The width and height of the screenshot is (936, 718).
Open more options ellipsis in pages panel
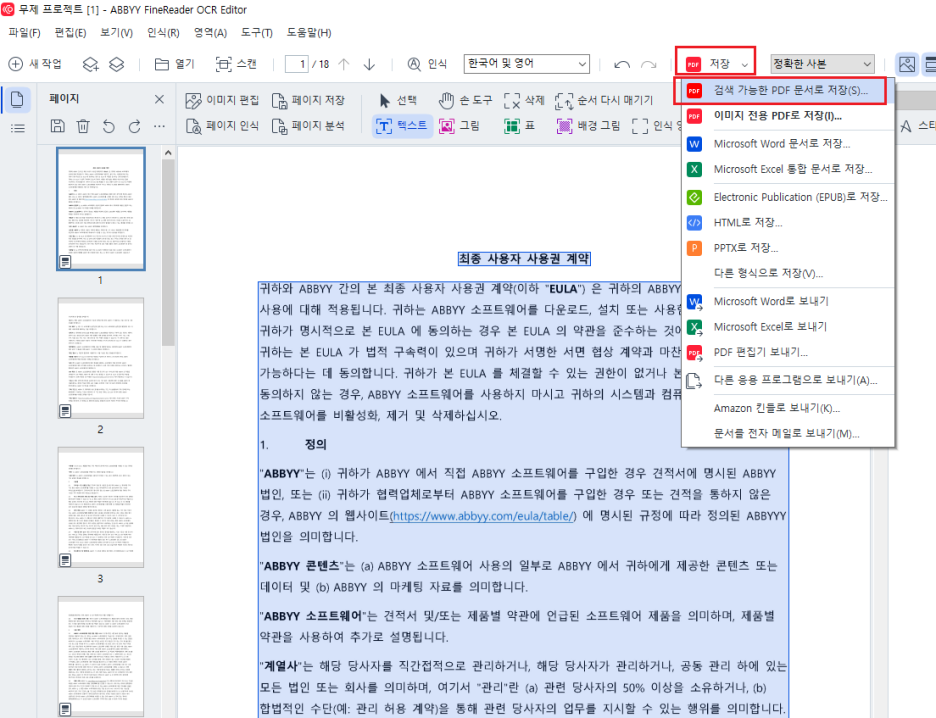[x=159, y=126]
